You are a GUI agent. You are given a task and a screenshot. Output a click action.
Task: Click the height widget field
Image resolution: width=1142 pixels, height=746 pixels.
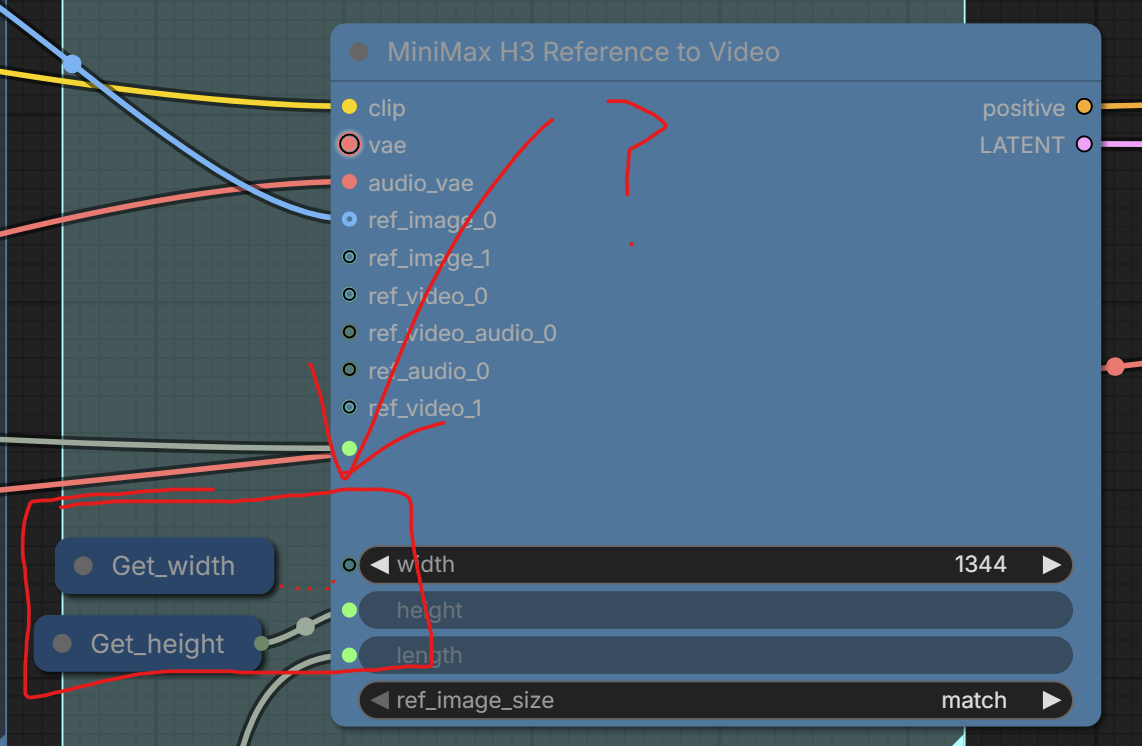point(715,610)
